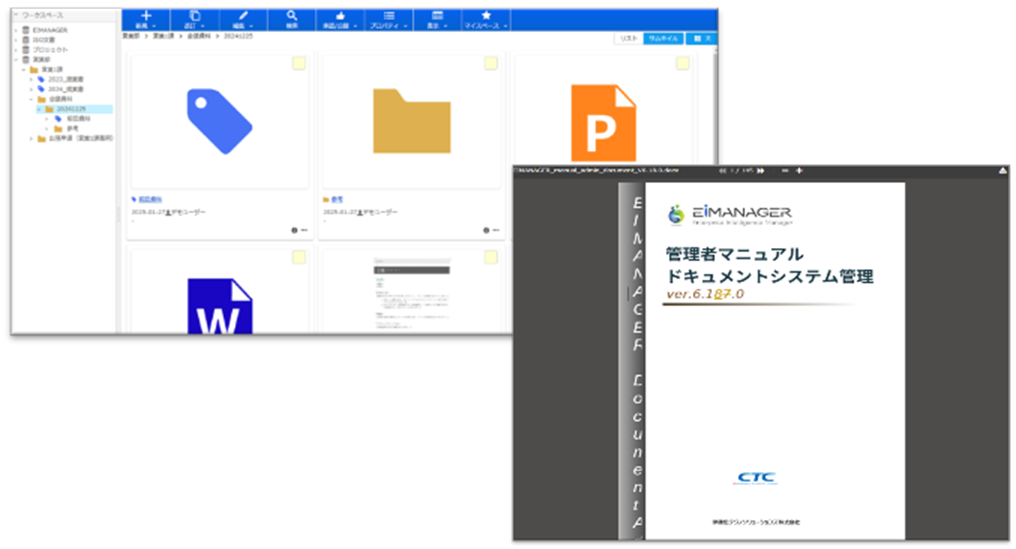Viewport: 1016px width, 549px height.
Task: Open the more options on tag card
Action: tap(304, 230)
